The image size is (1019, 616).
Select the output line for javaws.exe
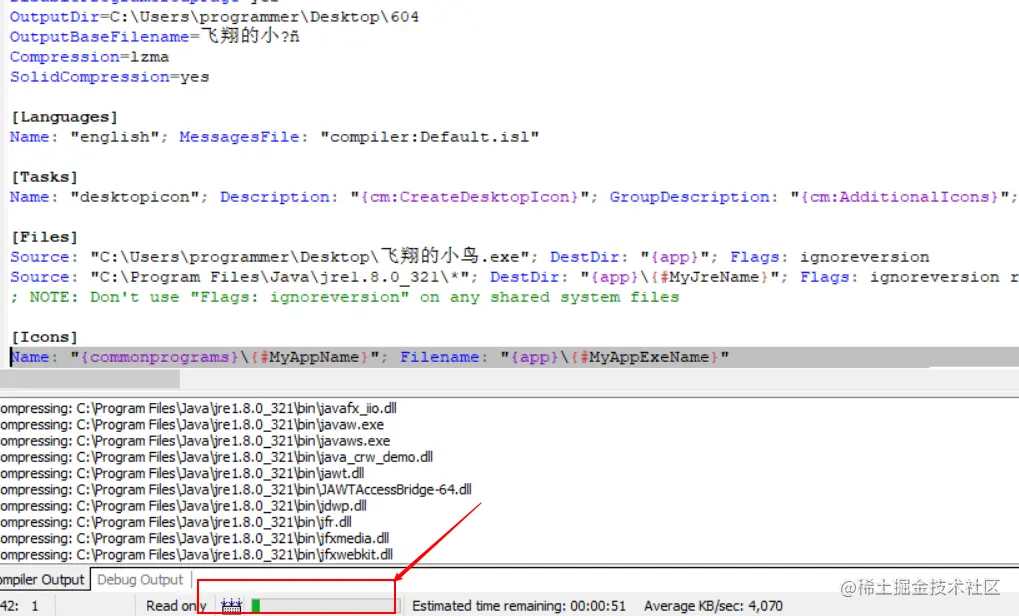[195, 441]
